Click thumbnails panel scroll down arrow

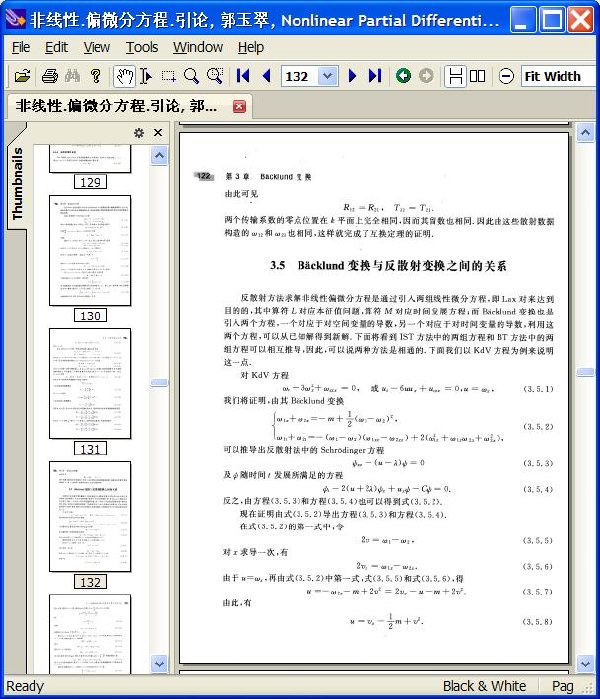[159, 664]
